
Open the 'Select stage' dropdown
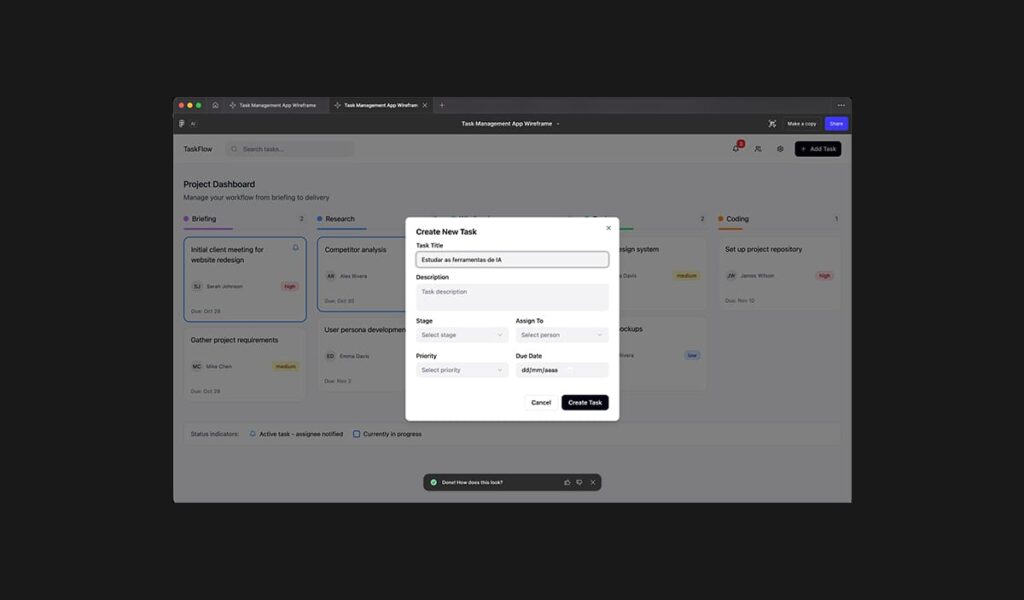pyautogui.click(x=461, y=334)
